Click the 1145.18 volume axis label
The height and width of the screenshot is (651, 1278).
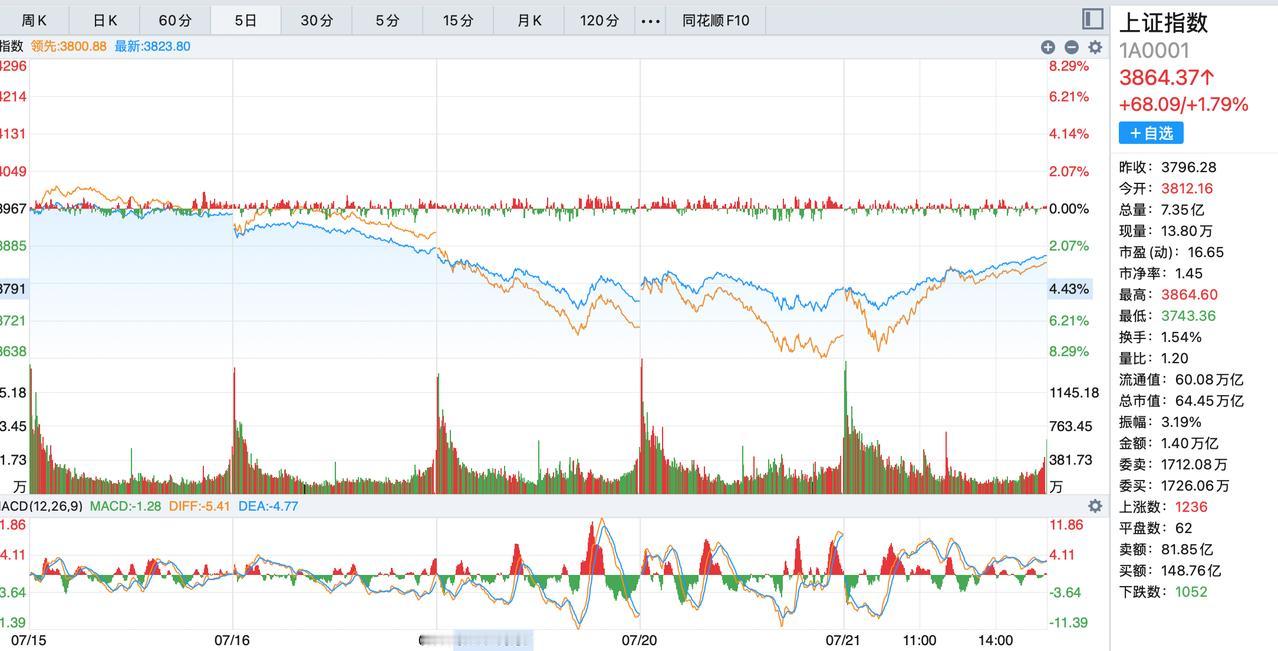tap(1073, 393)
